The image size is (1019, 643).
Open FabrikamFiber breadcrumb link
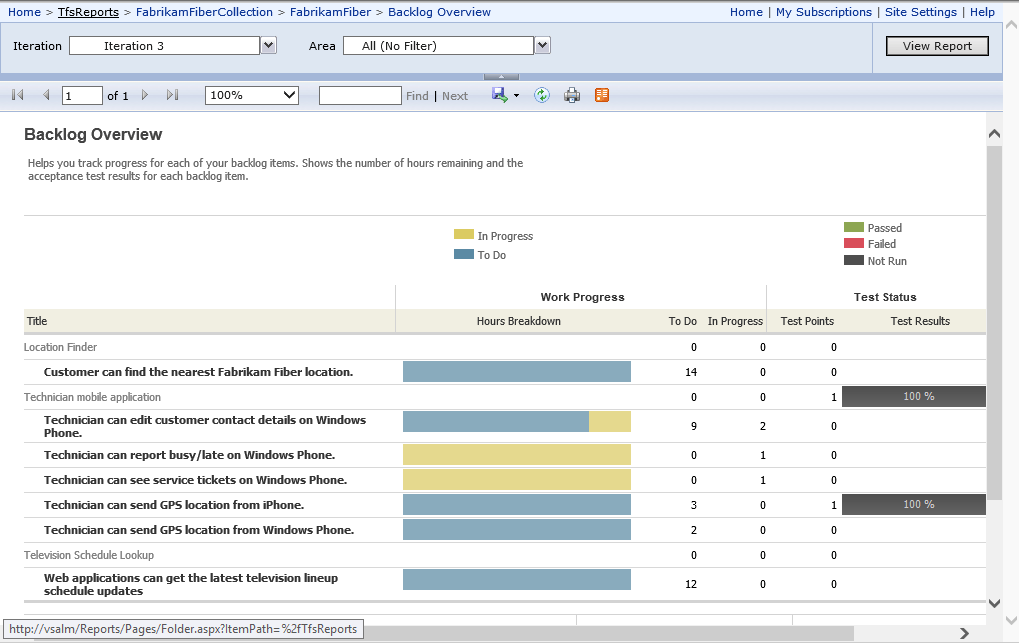tap(330, 12)
